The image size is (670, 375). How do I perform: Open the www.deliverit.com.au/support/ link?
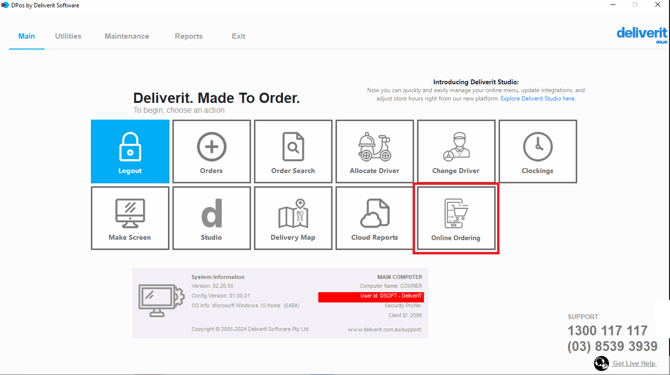tap(385, 330)
